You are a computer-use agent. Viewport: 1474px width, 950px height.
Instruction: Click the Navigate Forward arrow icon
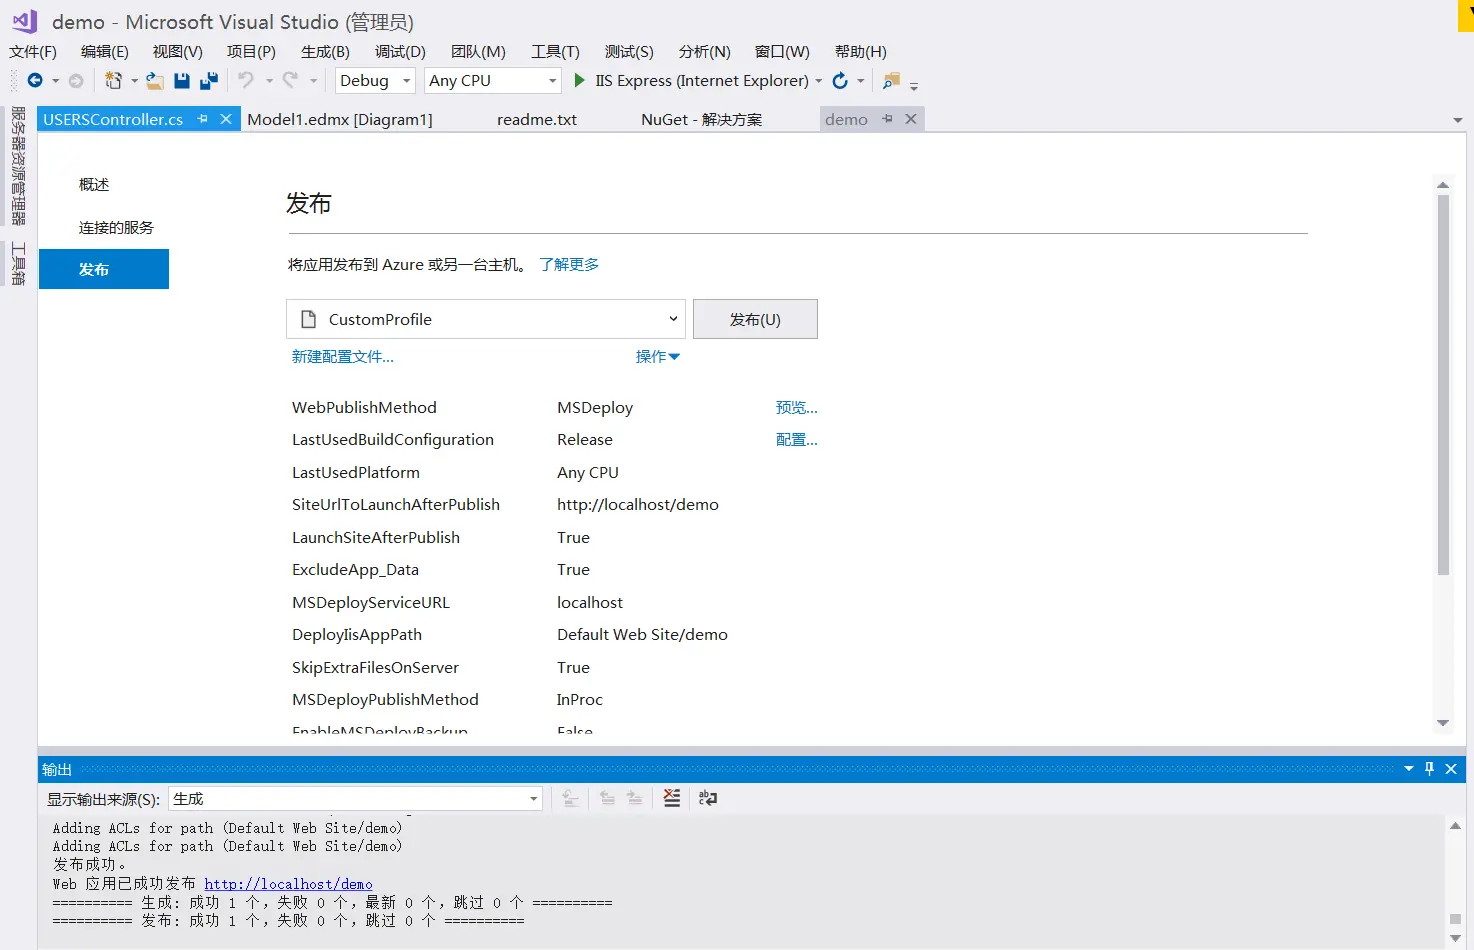[x=76, y=80]
